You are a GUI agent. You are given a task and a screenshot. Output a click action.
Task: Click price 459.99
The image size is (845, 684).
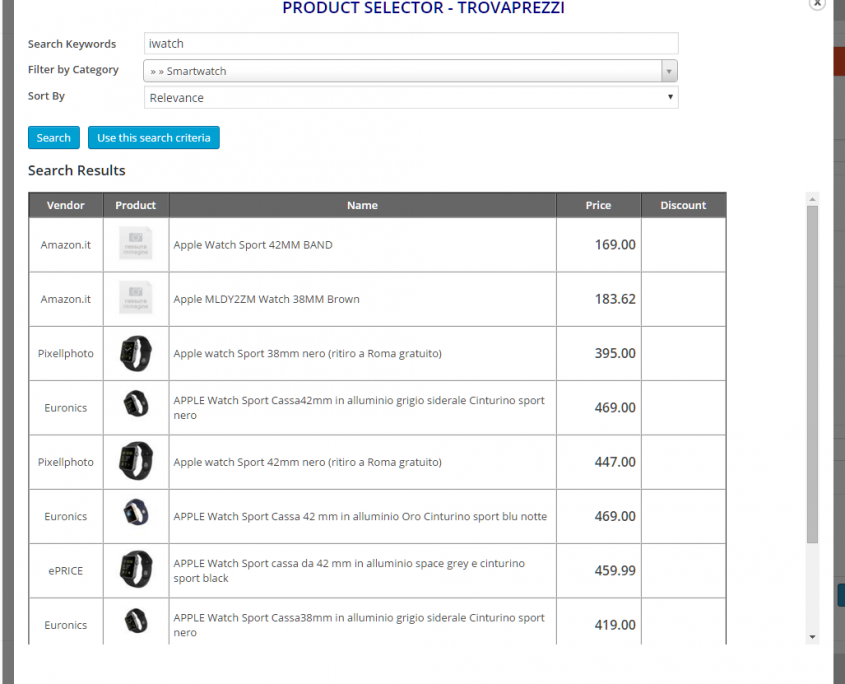click(615, 570)
